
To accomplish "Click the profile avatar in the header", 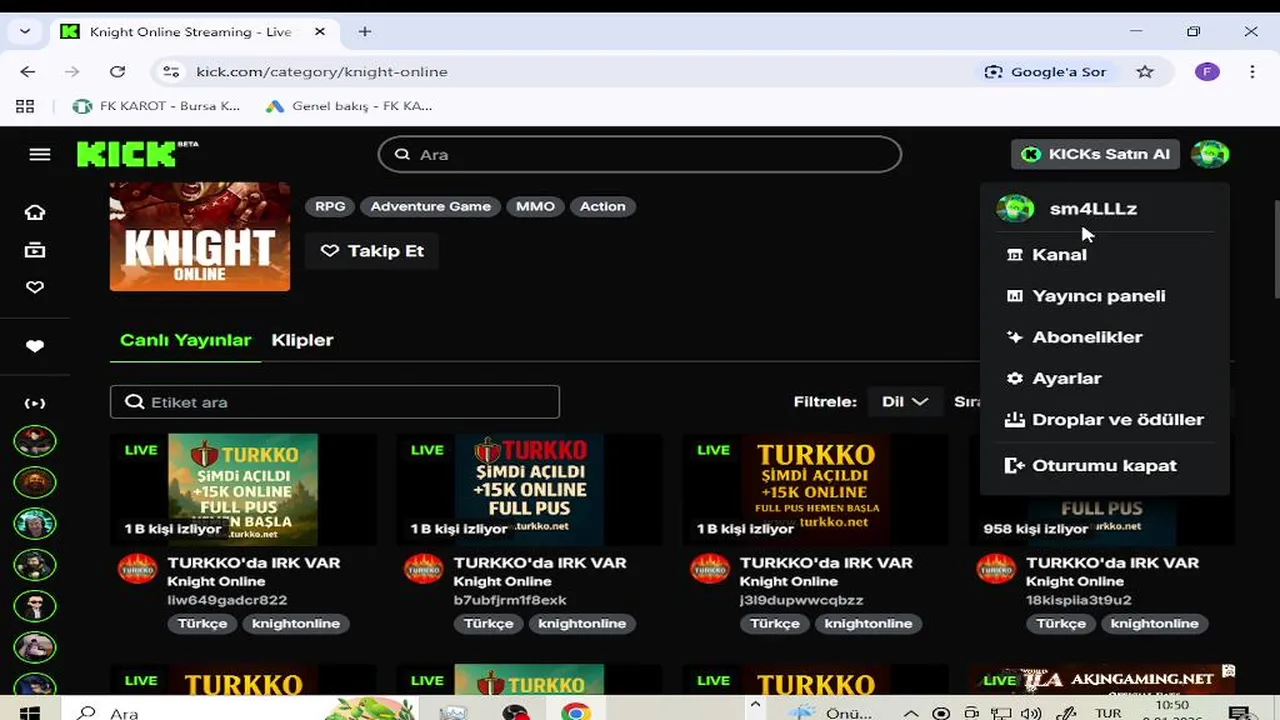I will [x=1210, y=154].
